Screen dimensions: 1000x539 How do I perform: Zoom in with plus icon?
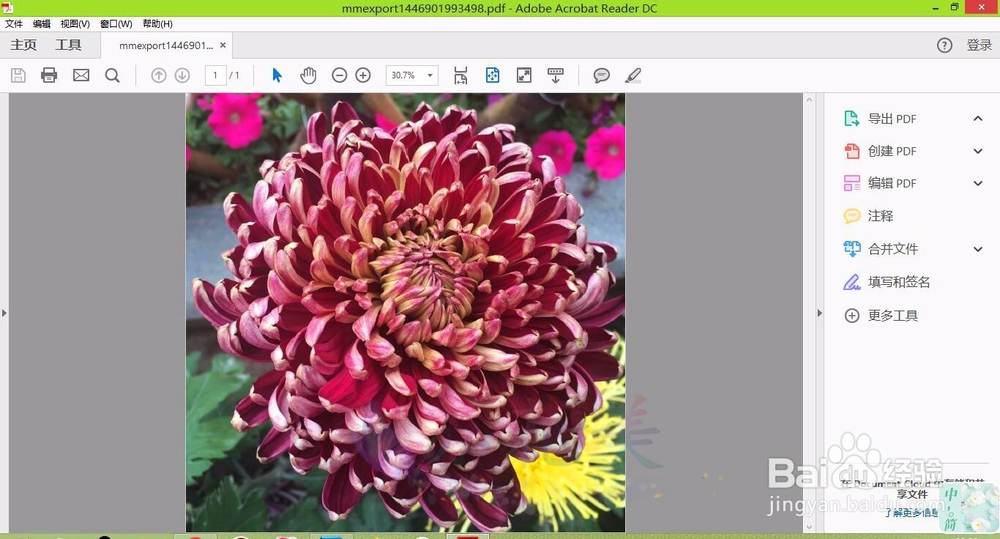[363, 75]
